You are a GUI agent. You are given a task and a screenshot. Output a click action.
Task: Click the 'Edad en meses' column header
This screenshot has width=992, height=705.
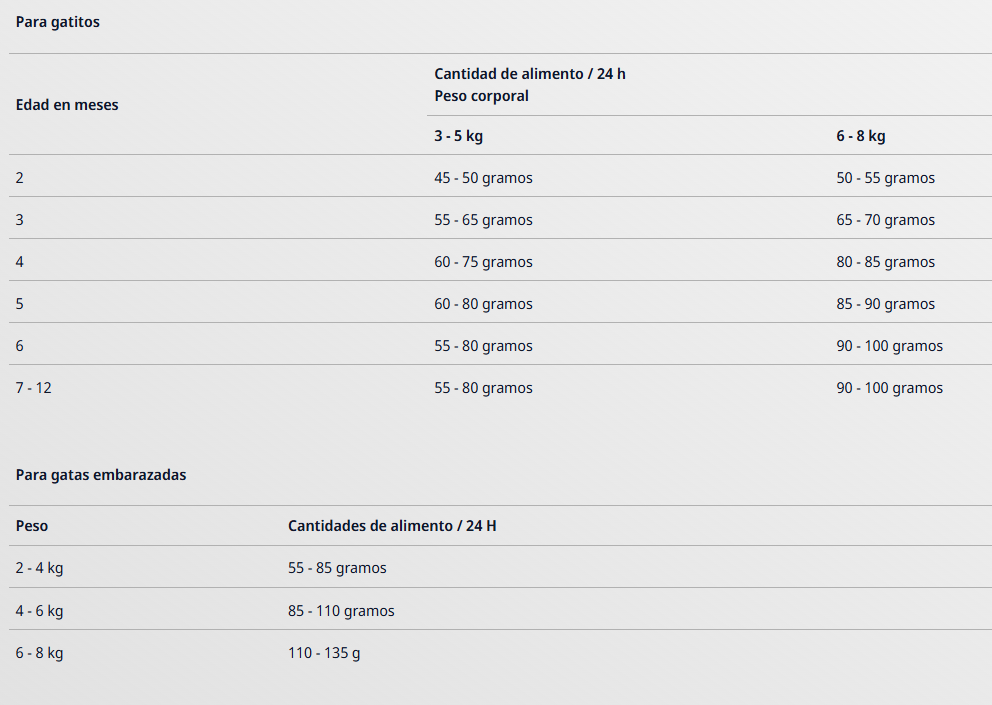(x=67, y=105)
